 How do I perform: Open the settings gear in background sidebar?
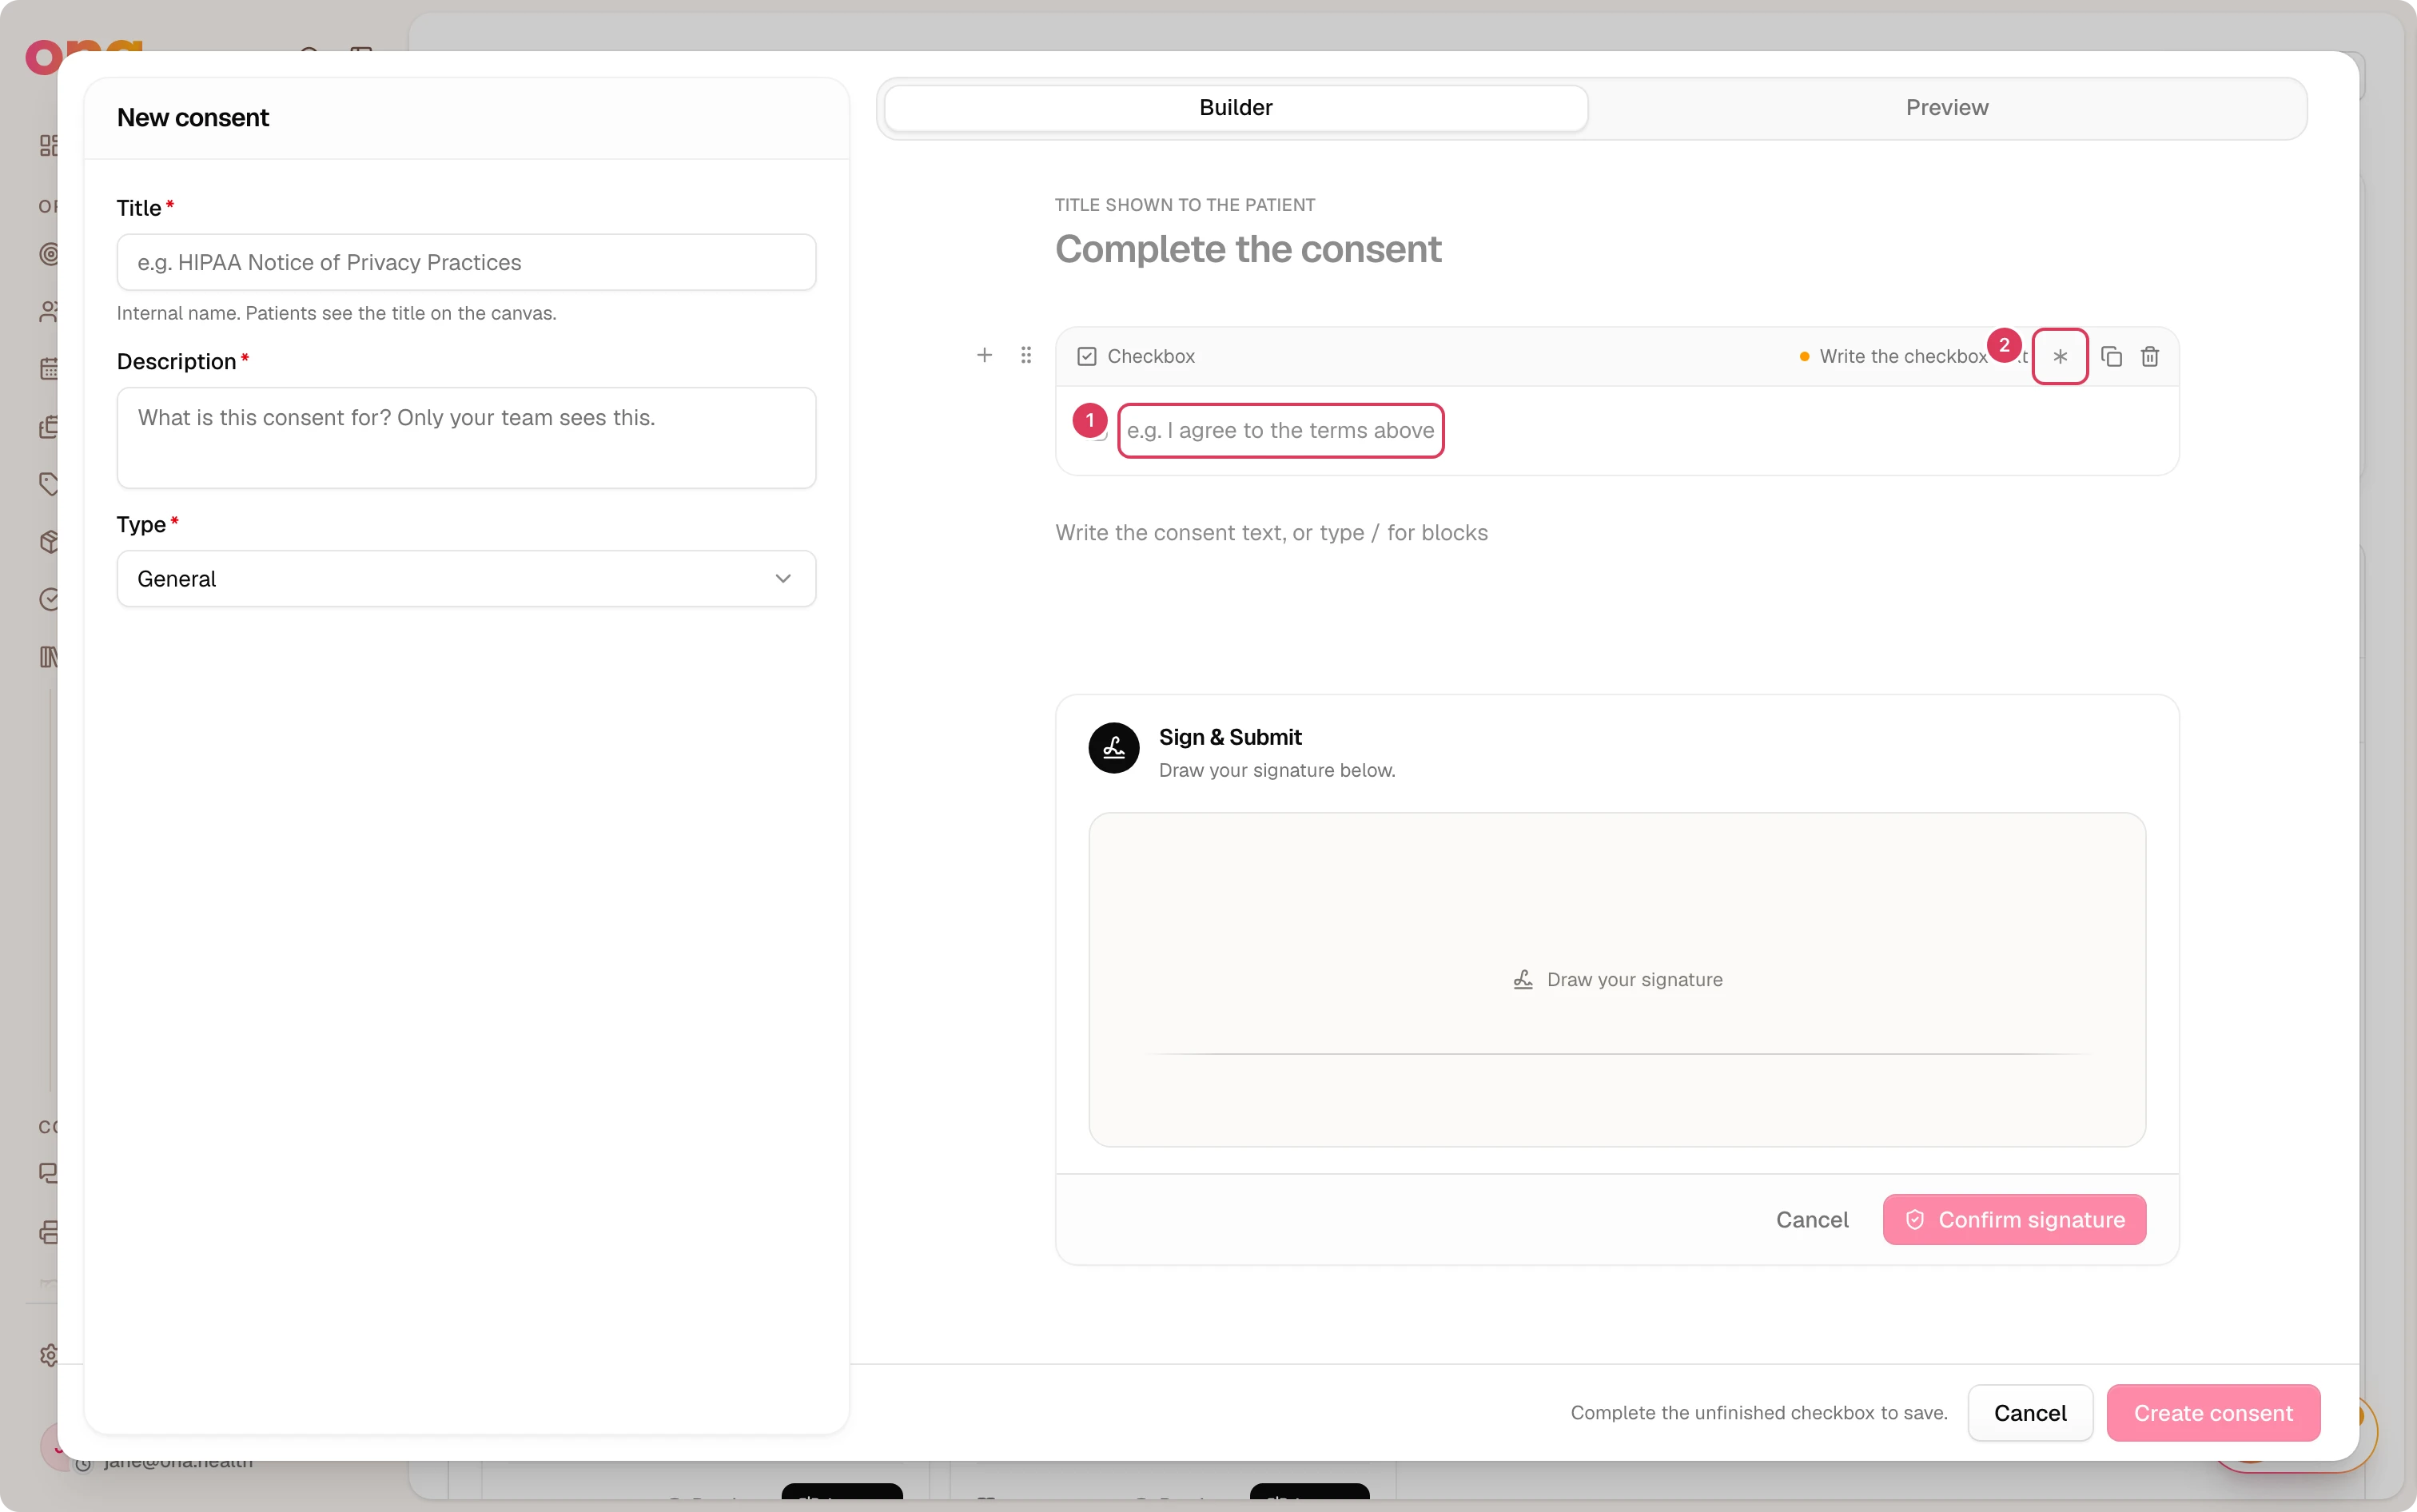tap(48, 1355)
